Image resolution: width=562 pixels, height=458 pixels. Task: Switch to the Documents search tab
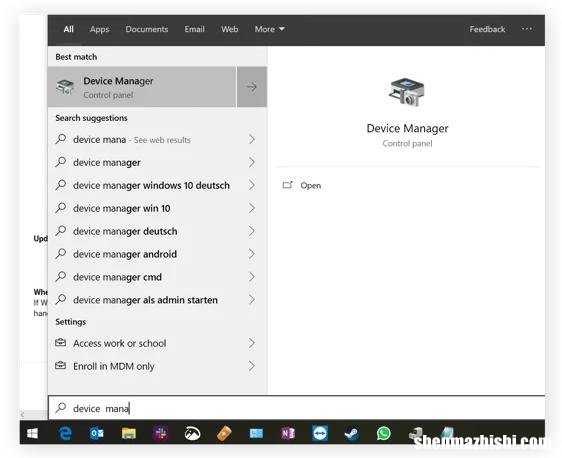[147, 29]
